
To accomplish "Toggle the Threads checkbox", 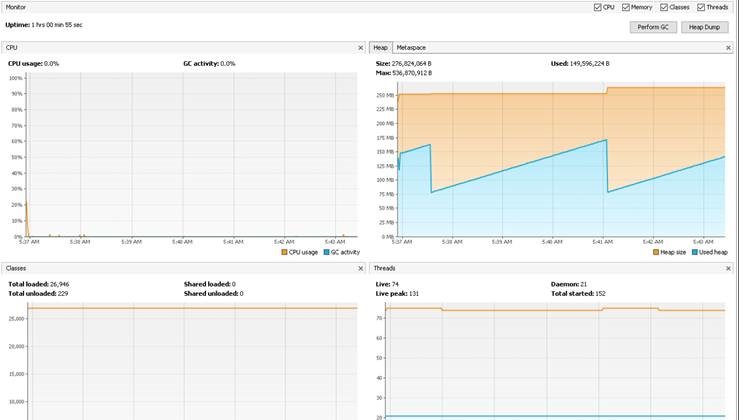I will click(x=701, y=7).
